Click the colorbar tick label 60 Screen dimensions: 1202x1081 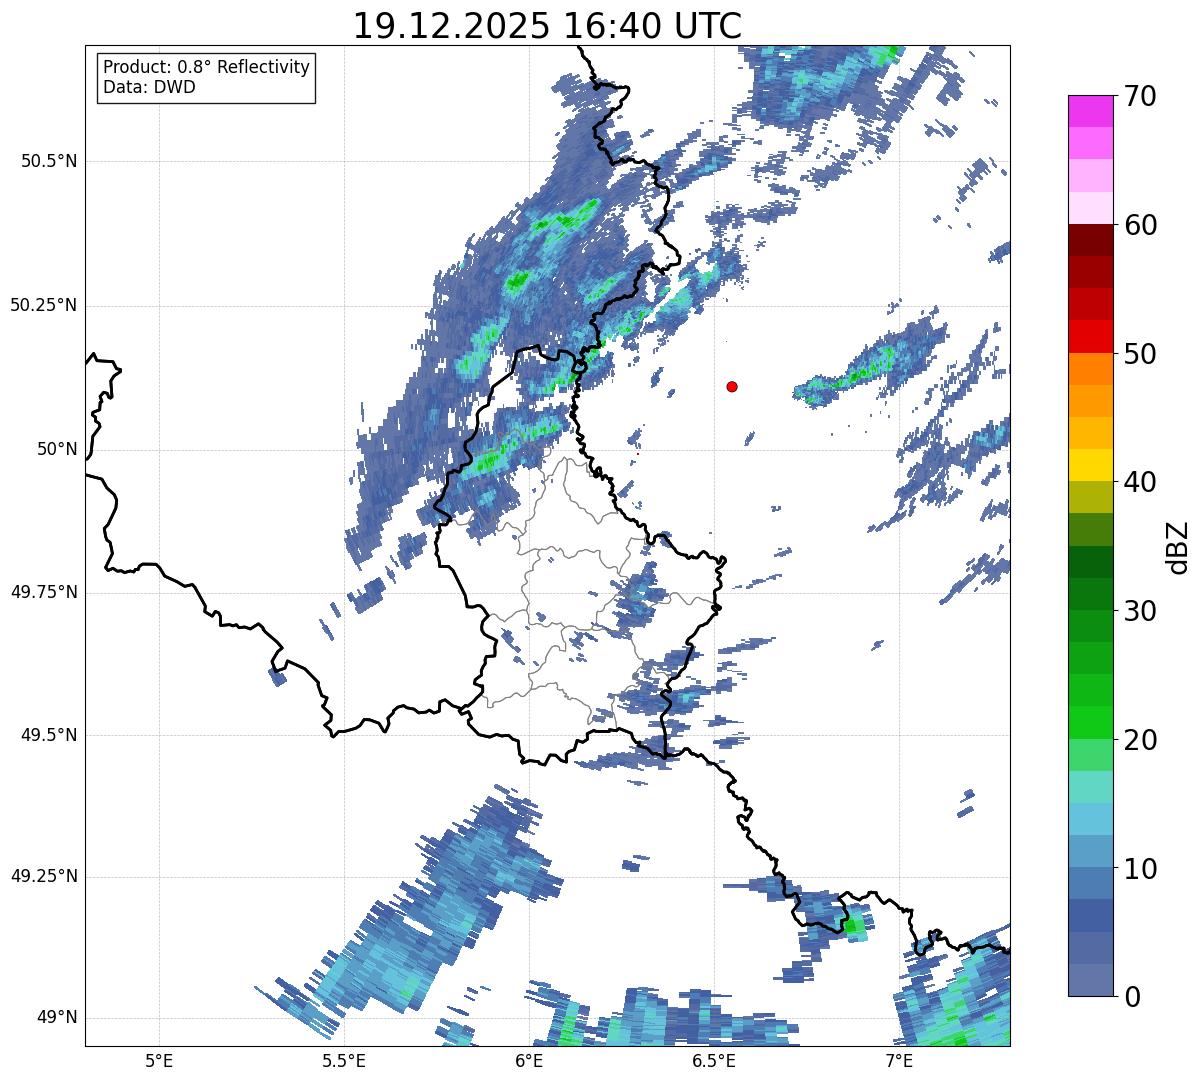coord(1140,225)
